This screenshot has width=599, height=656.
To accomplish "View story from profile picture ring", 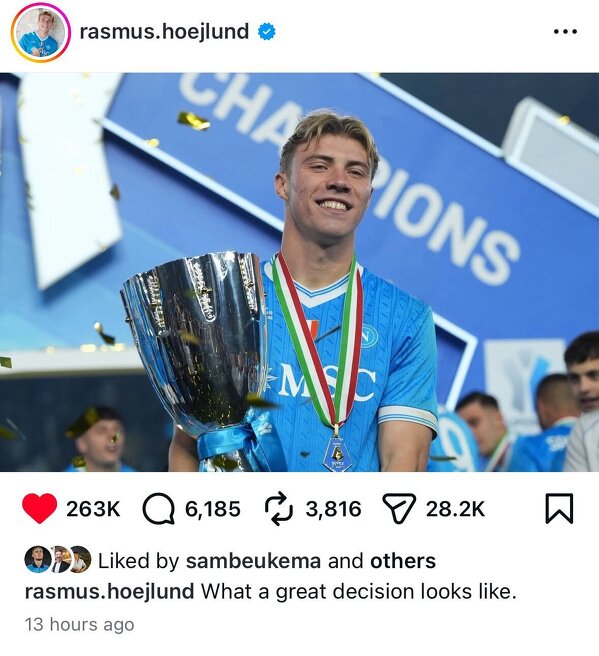I will (41, 32).
